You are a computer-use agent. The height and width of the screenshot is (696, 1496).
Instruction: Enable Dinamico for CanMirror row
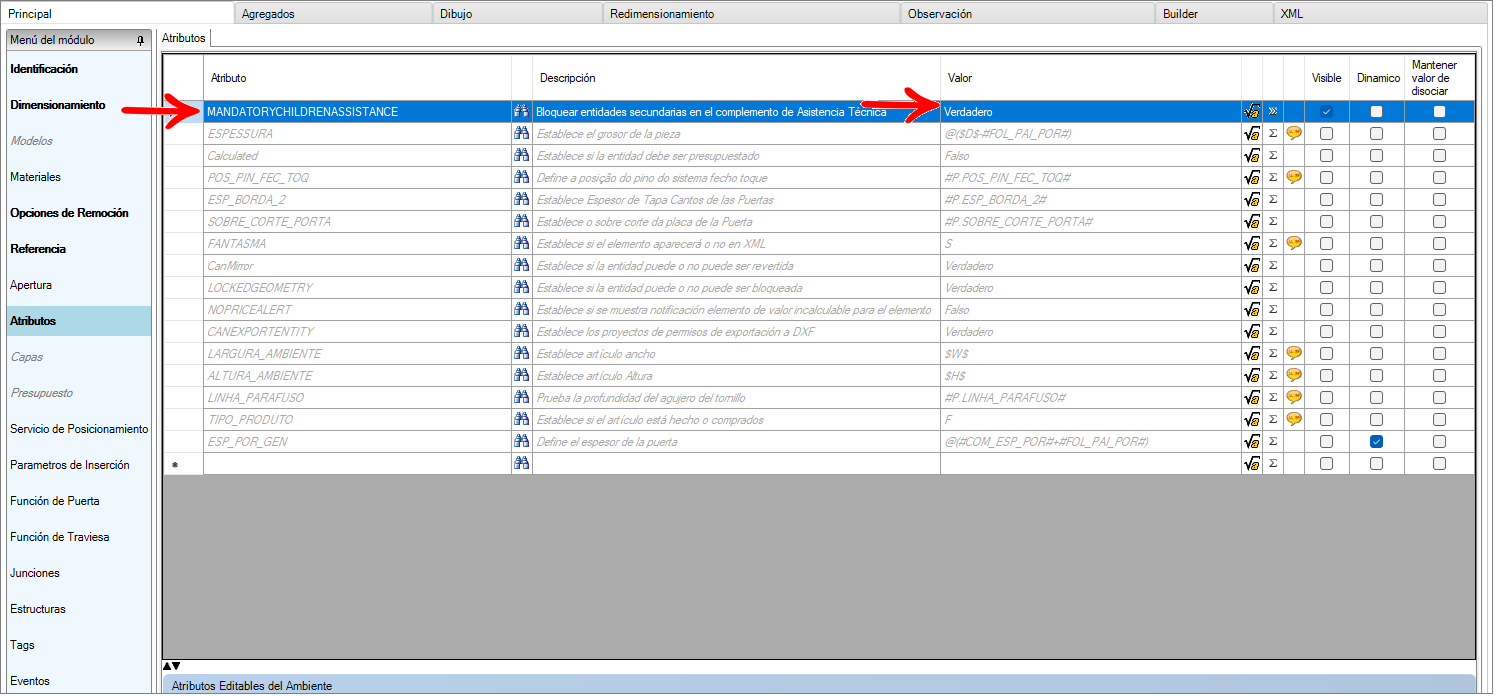click(x=1376, y=266)
